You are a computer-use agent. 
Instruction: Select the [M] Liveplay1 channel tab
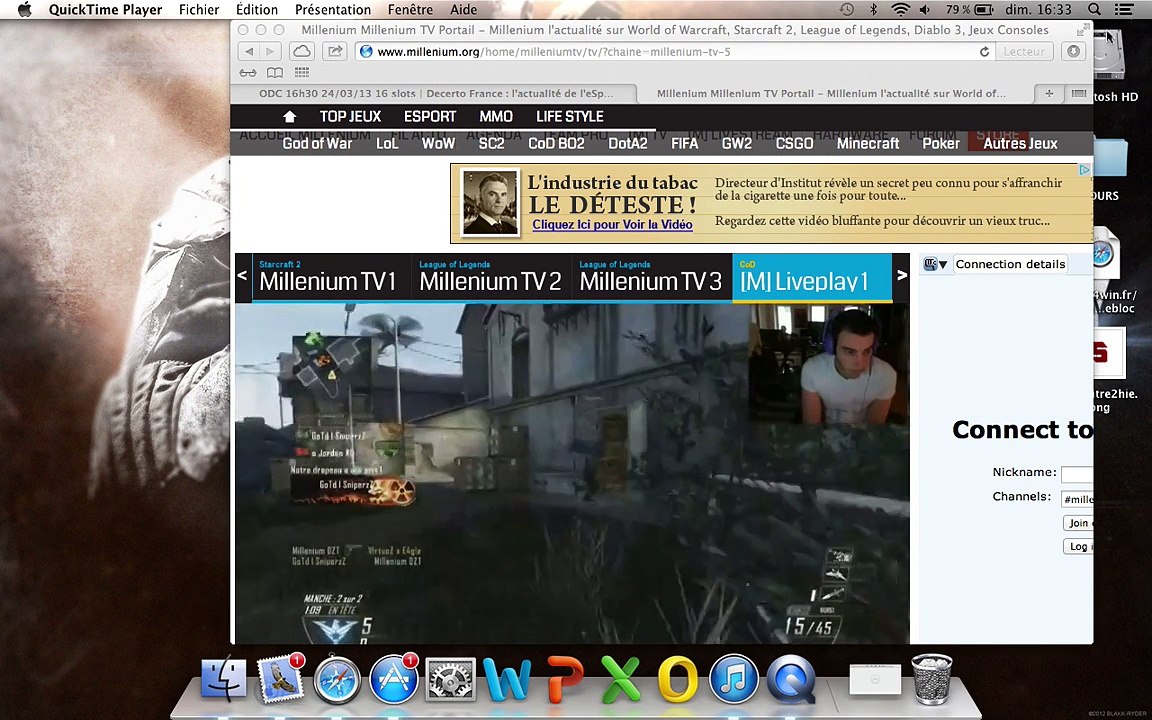tap(812, 278)
